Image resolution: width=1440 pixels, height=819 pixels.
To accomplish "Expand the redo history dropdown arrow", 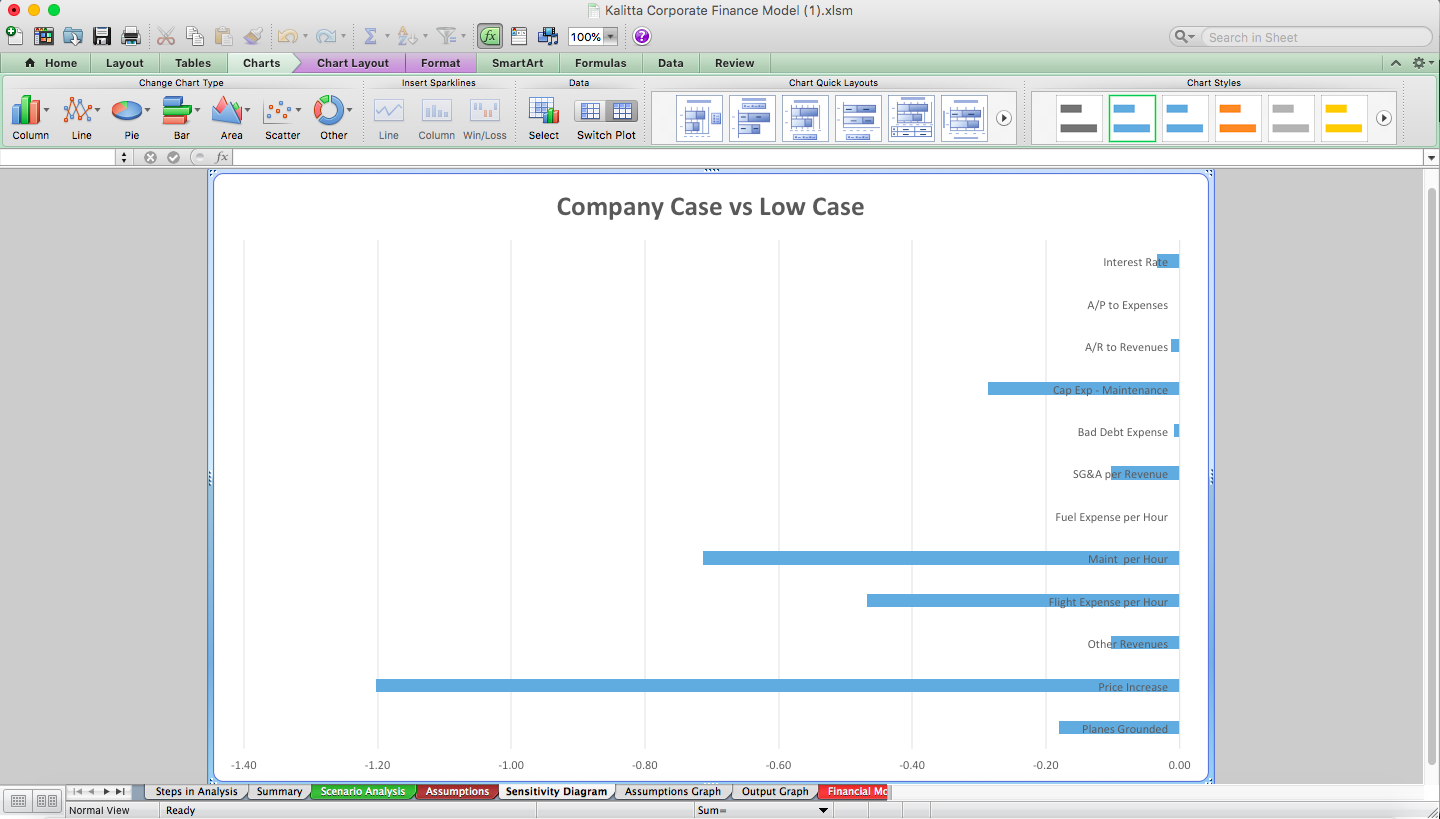I will 343,37.
